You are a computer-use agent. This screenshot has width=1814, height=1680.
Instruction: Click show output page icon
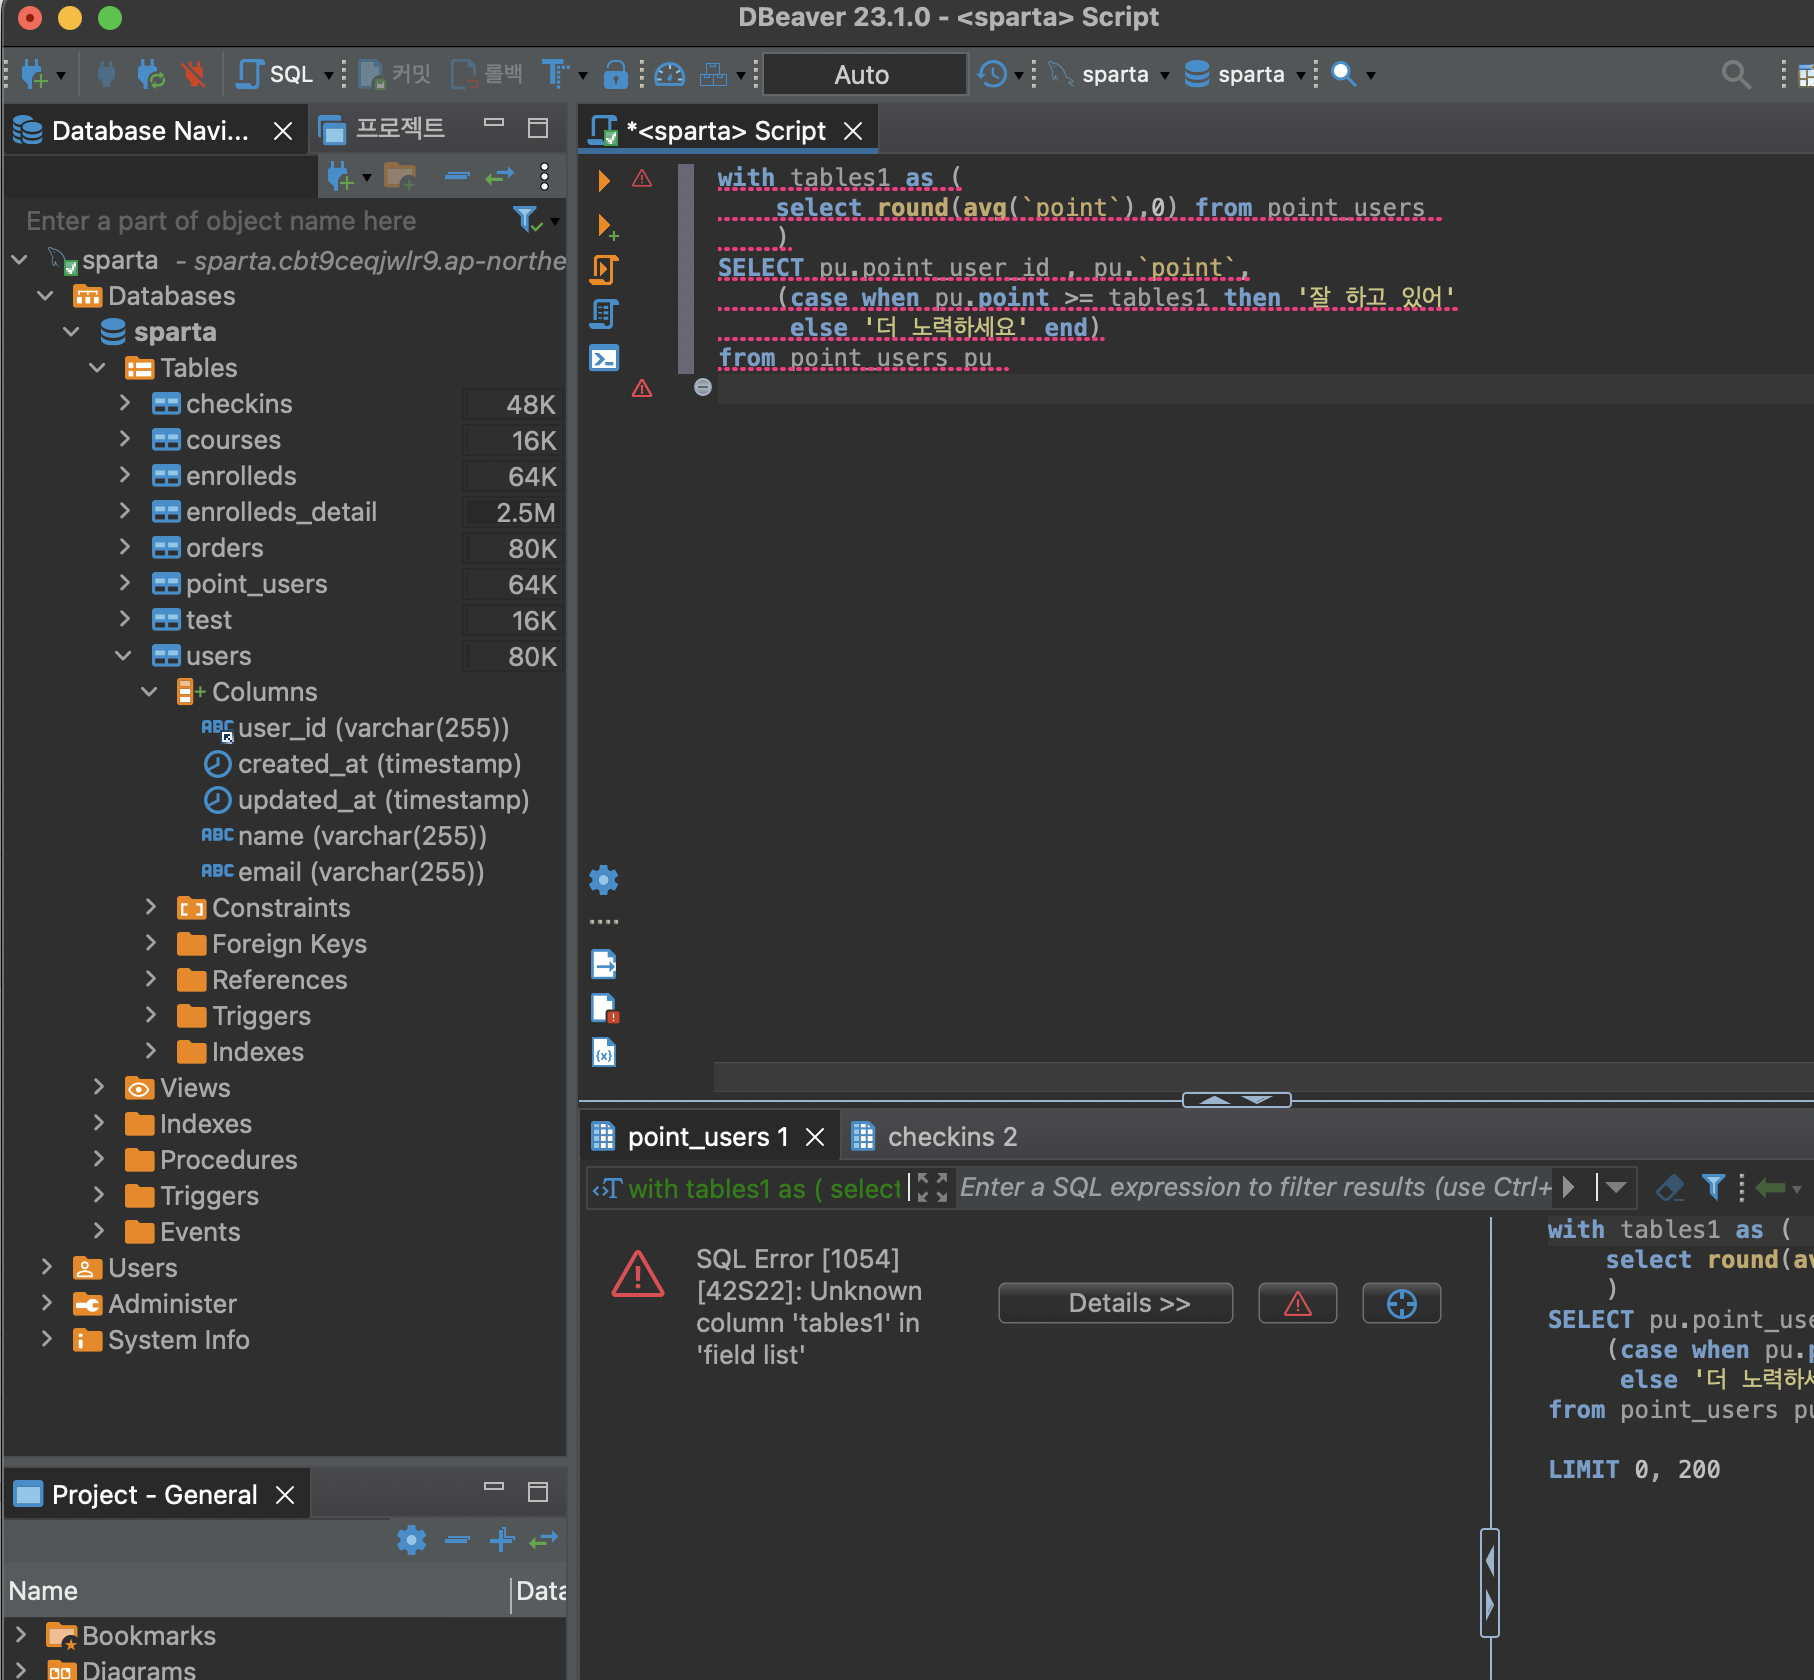coord(603,964)
